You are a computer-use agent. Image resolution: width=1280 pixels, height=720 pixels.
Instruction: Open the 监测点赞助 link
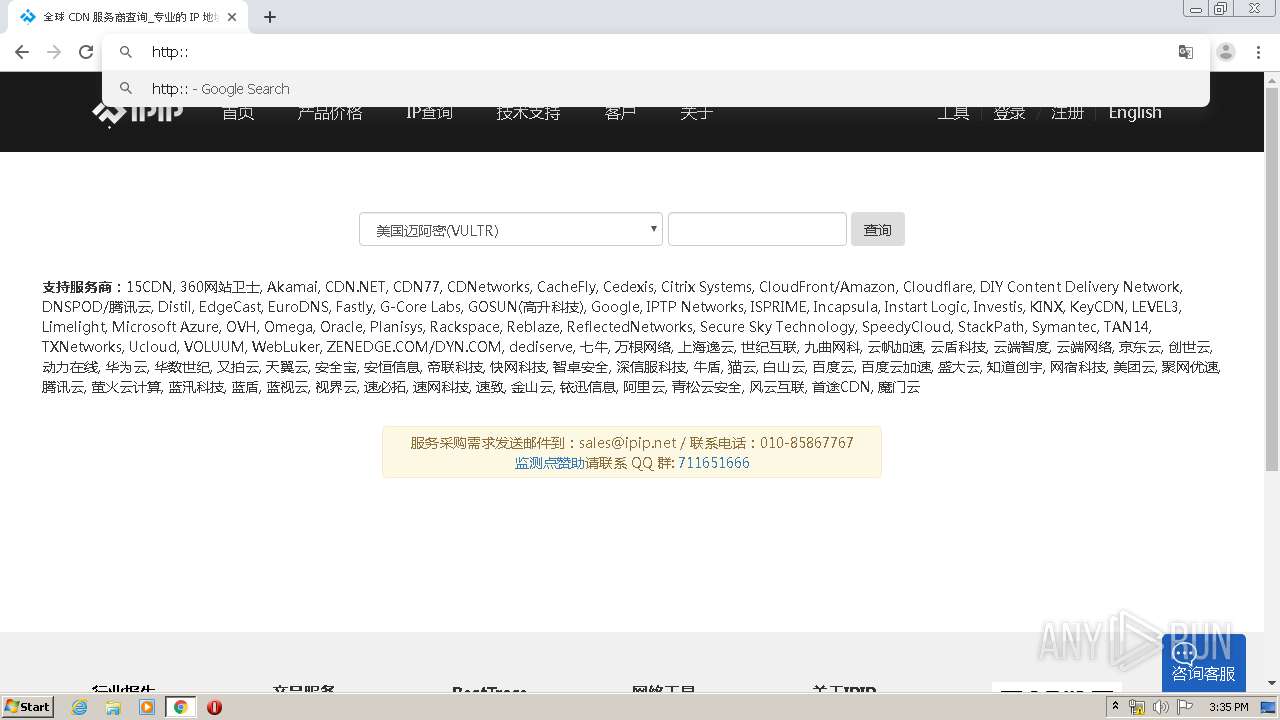click(x=550, y=463)
